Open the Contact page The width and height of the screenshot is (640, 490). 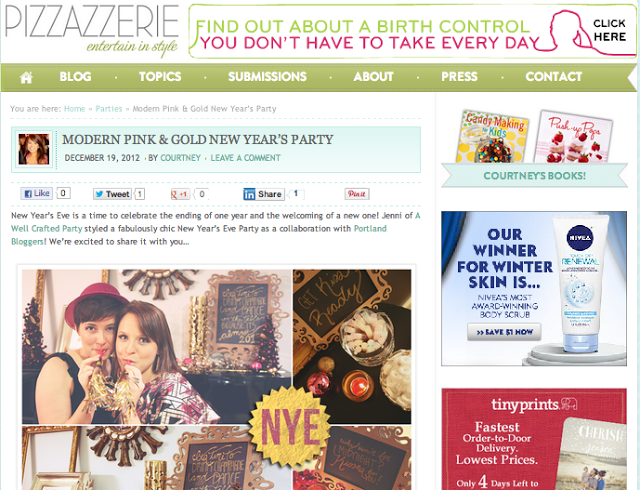pyautogui.click(x=553, y=77)
